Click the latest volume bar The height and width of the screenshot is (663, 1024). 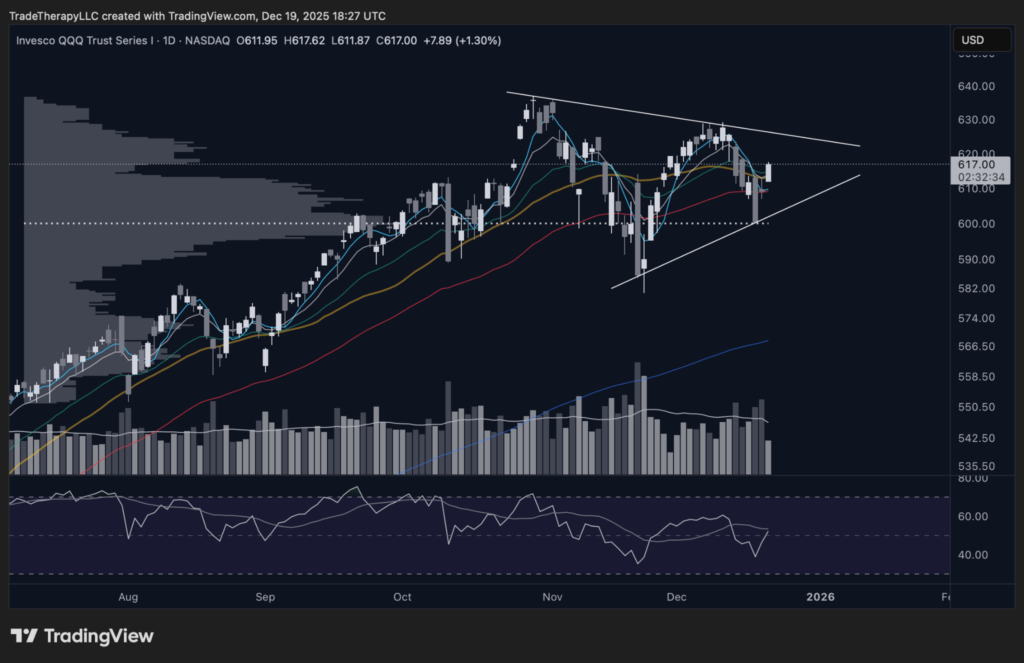coord(768,455)
